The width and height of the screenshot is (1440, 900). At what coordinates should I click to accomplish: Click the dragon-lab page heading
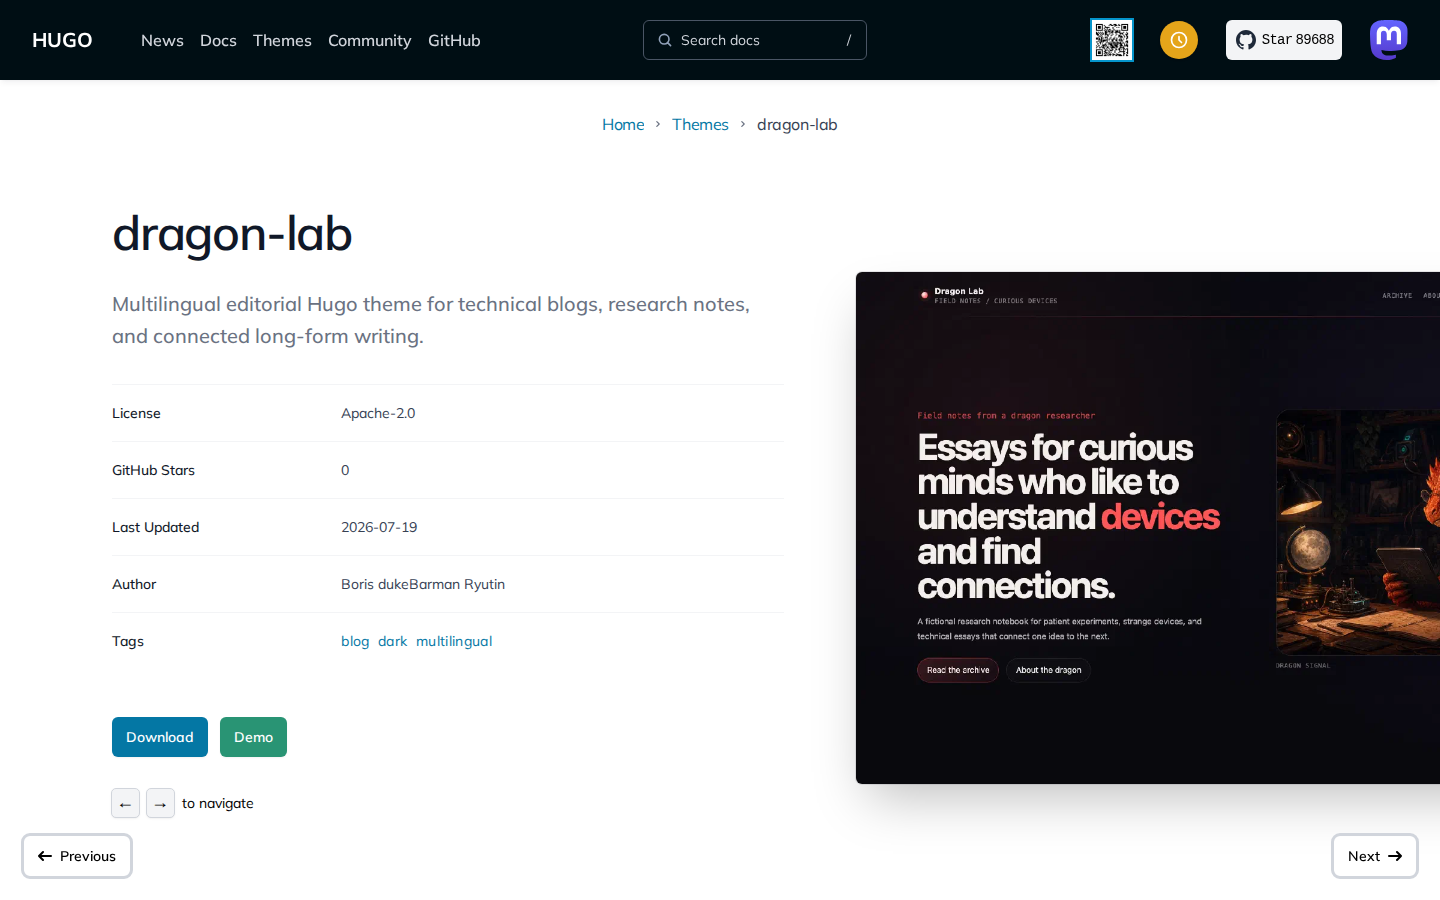pos(232,234)
